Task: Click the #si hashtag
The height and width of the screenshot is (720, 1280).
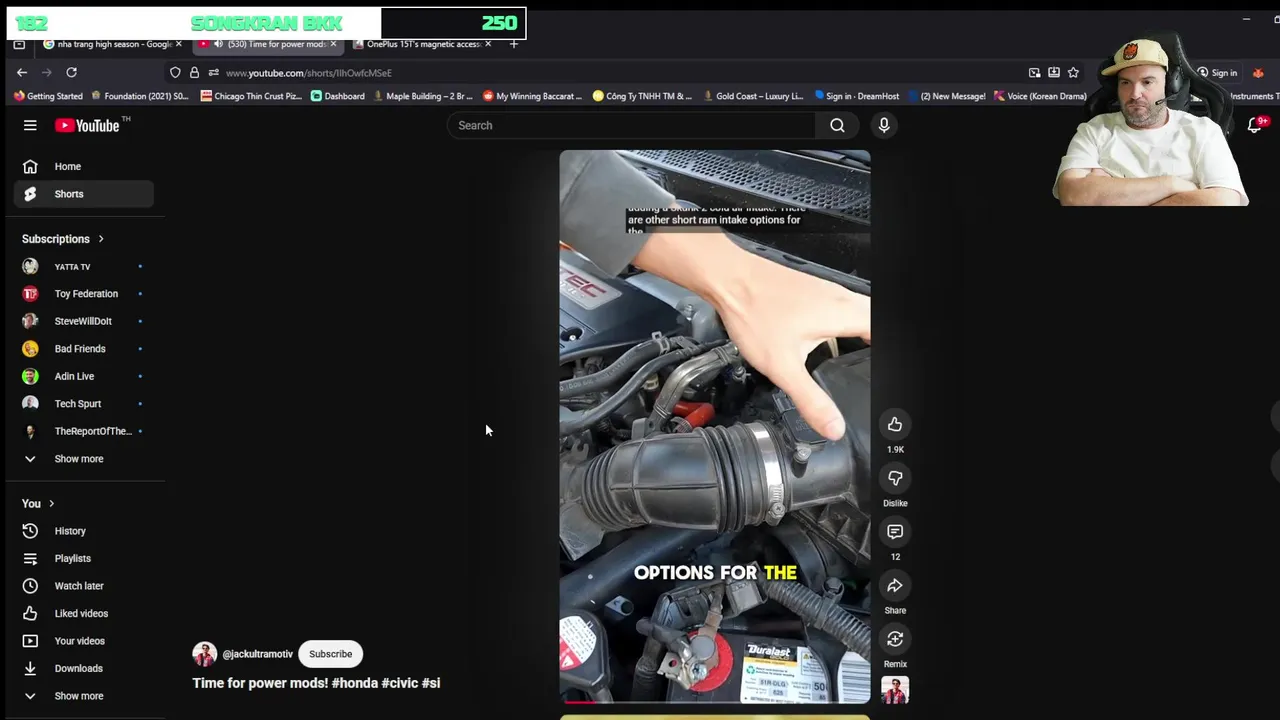Action: (x=431, y=683)
